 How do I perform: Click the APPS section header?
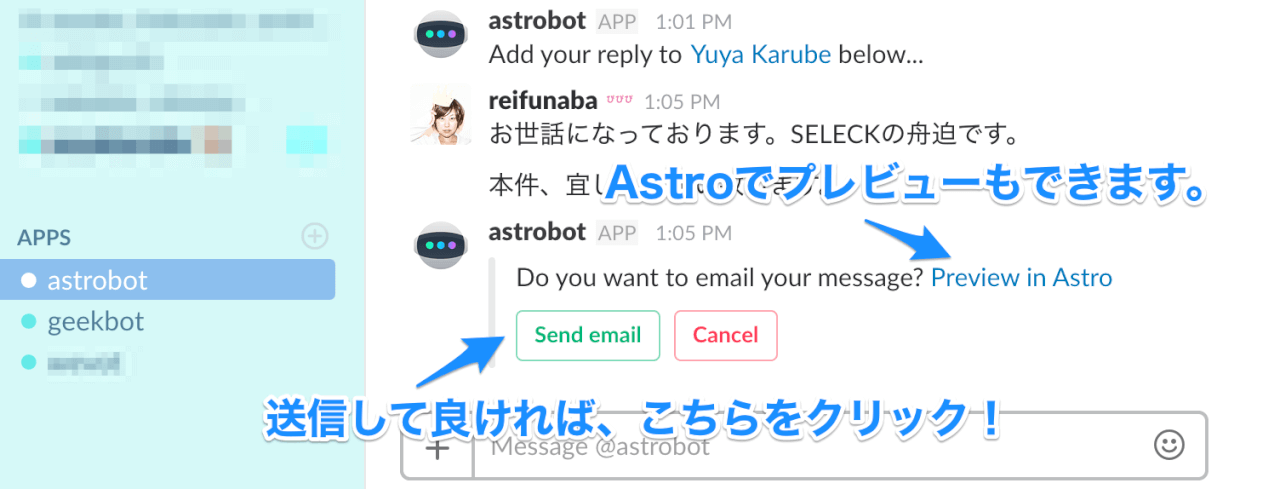pyautogui.click(x=44, y=237)
